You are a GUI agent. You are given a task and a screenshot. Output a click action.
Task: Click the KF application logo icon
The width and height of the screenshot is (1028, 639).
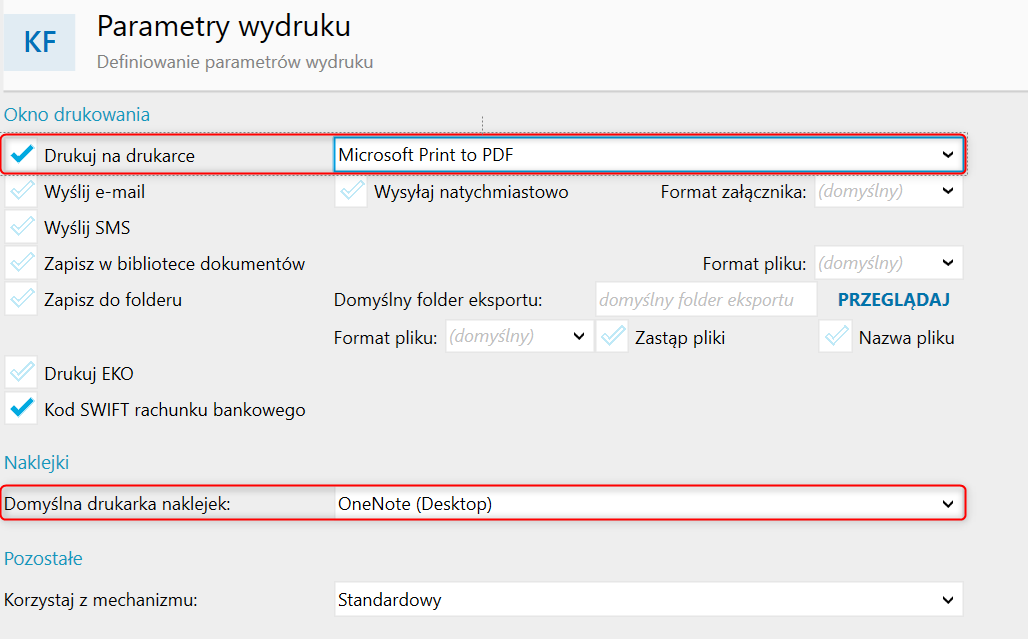coord(40,42)
